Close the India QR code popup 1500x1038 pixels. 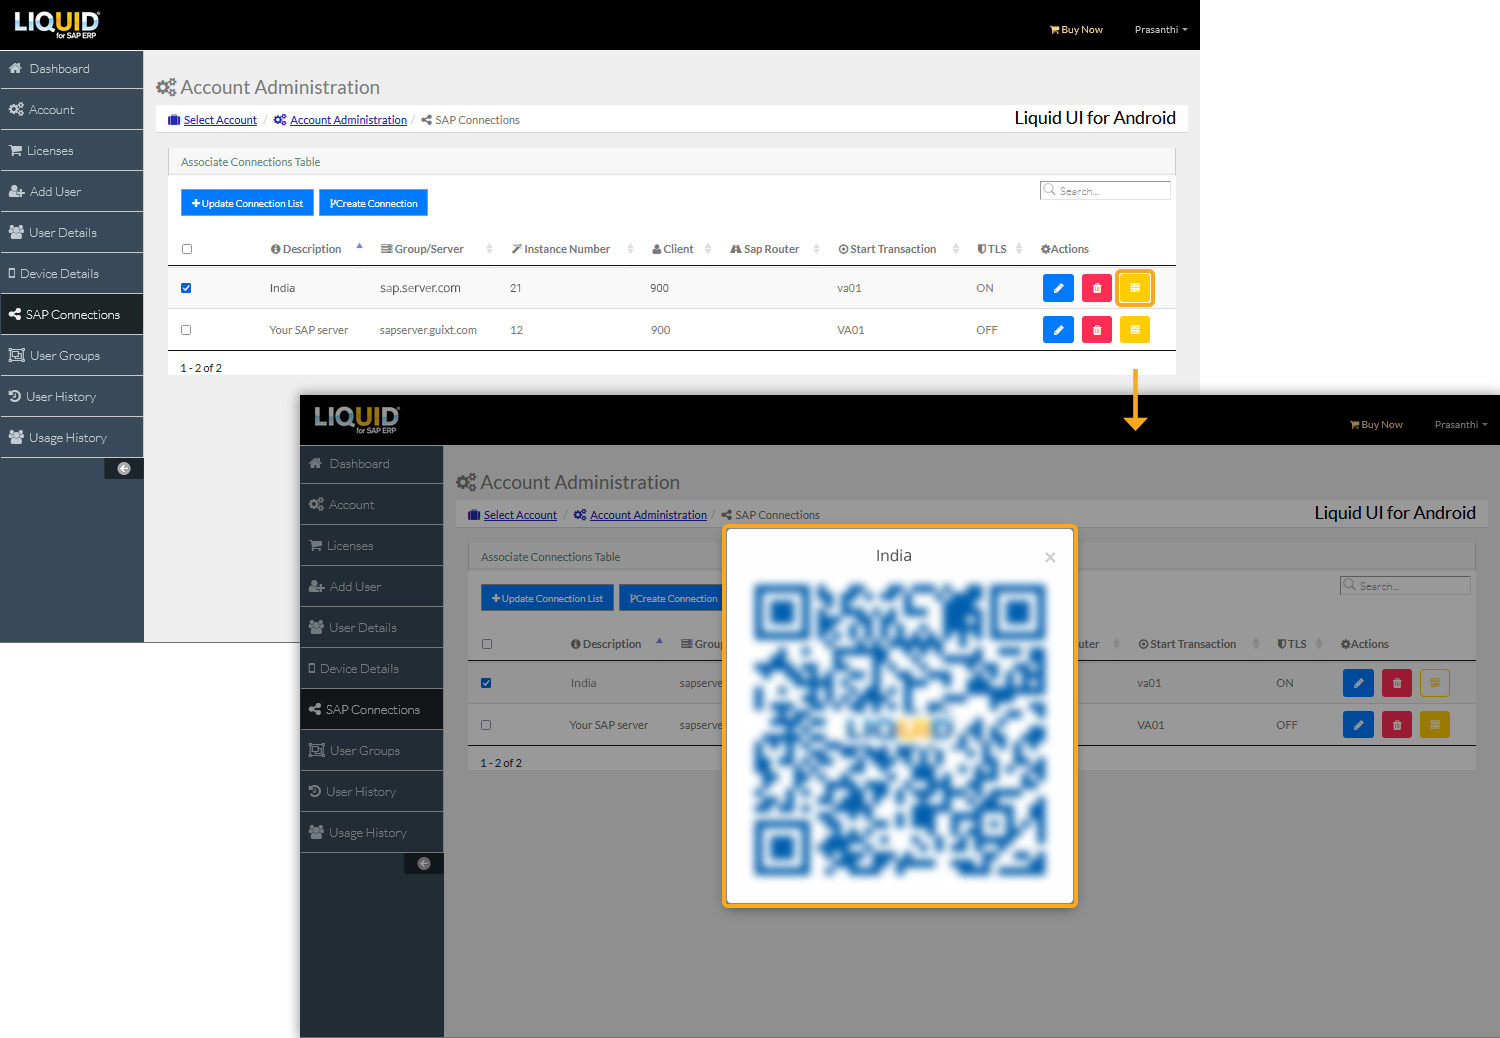(1050, 558)
